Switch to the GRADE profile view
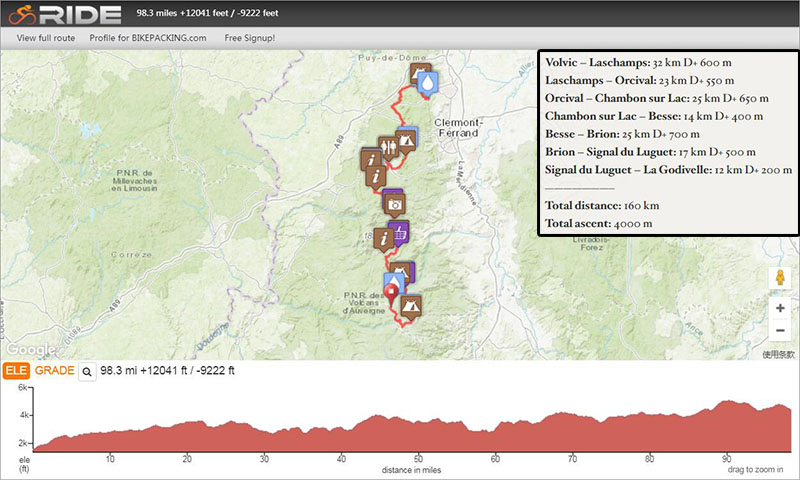The height and width of the screenshot is (480, 800). point(54,371)
